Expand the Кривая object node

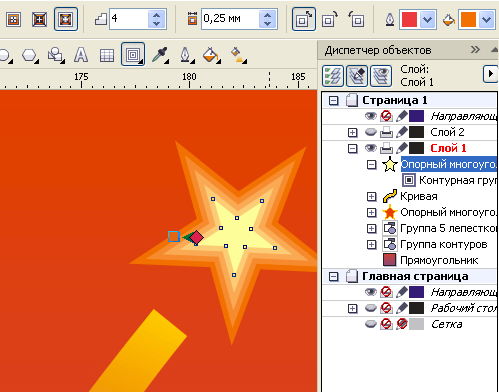point(371,196)
